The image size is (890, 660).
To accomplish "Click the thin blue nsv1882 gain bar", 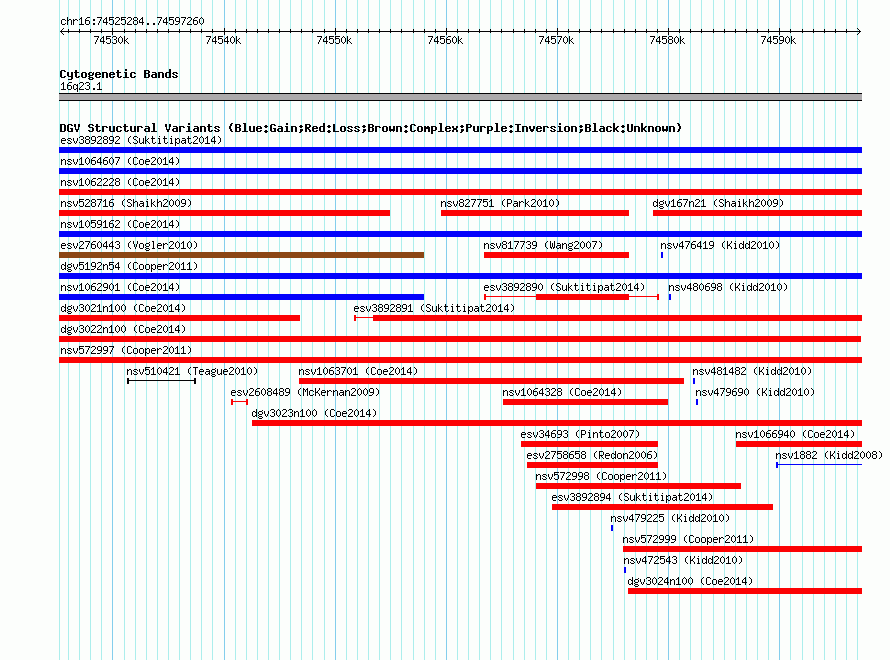I will (x=819, y=465).
